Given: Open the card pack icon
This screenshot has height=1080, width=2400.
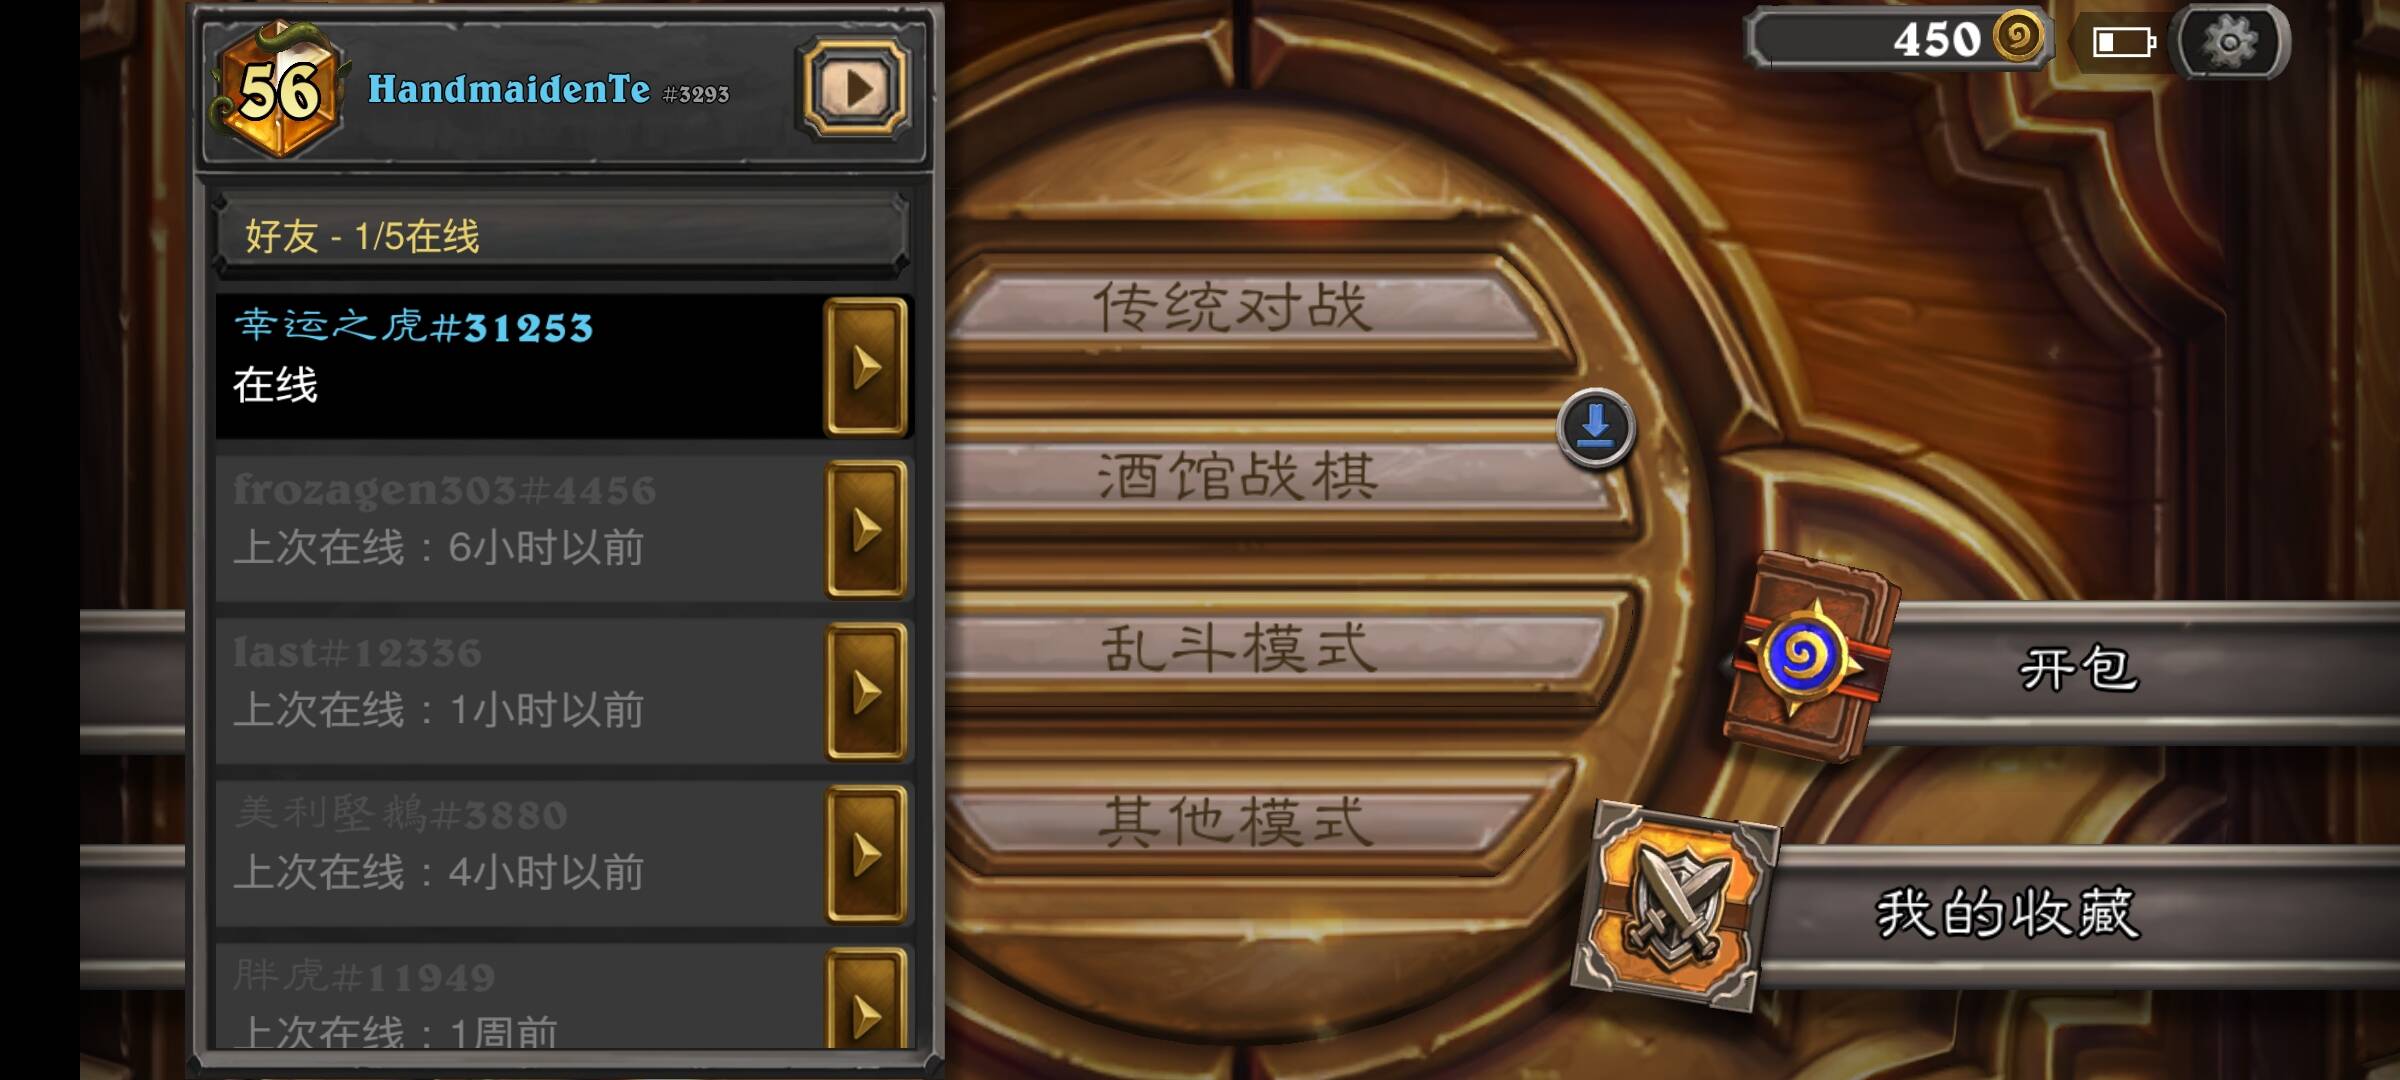Looking at the screenshot, I should click(x=1810, y=657).
